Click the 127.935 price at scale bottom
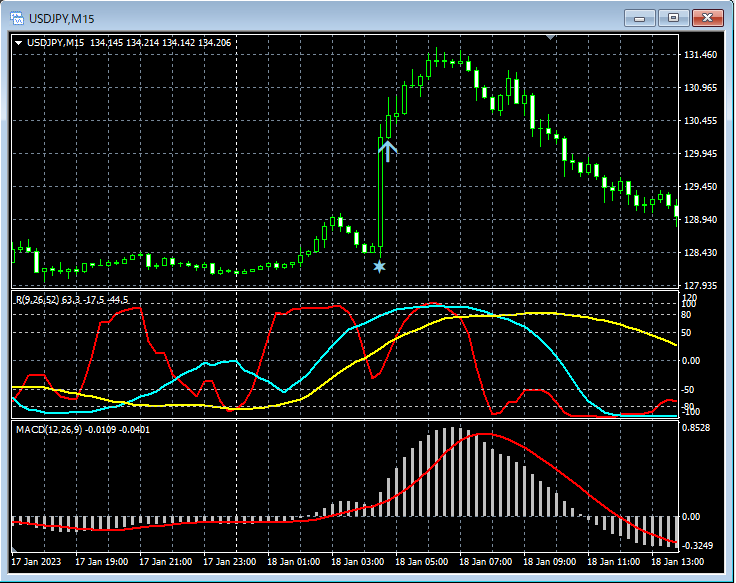 (699, 285)
